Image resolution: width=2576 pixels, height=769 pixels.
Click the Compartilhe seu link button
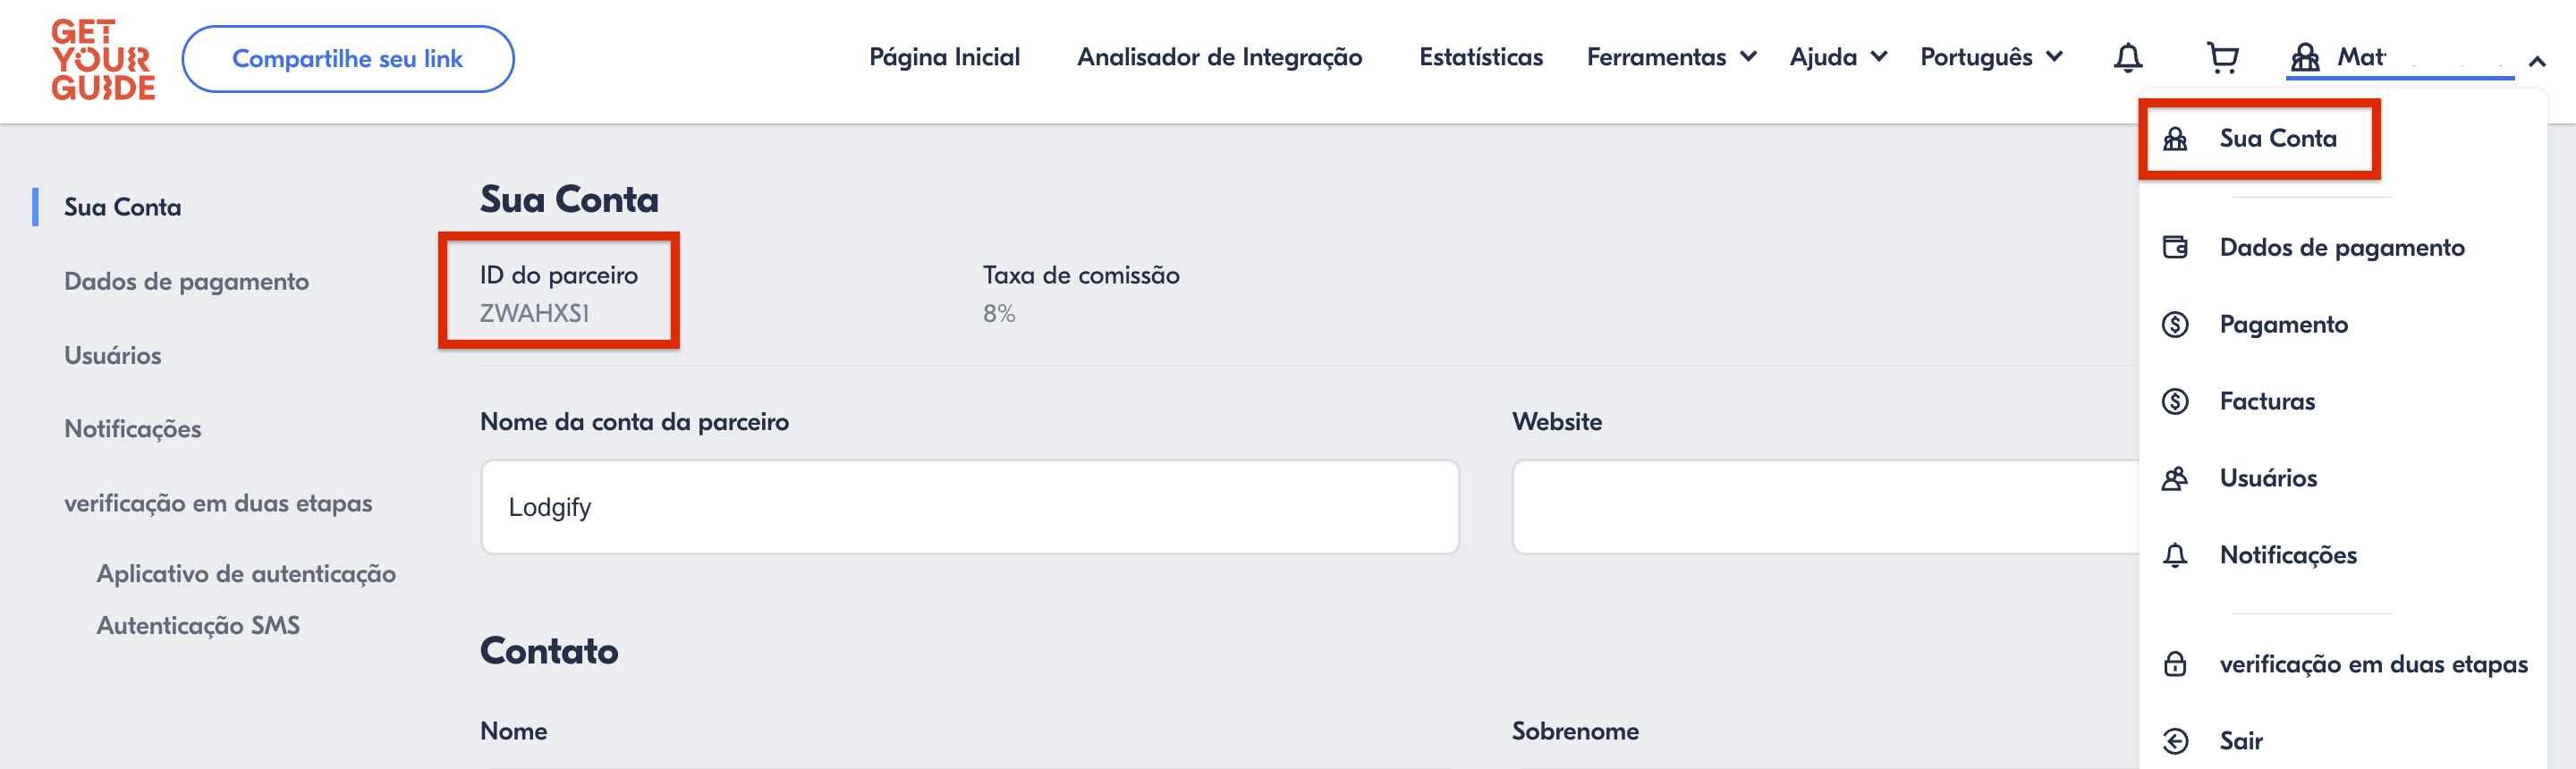pos(347,59)
